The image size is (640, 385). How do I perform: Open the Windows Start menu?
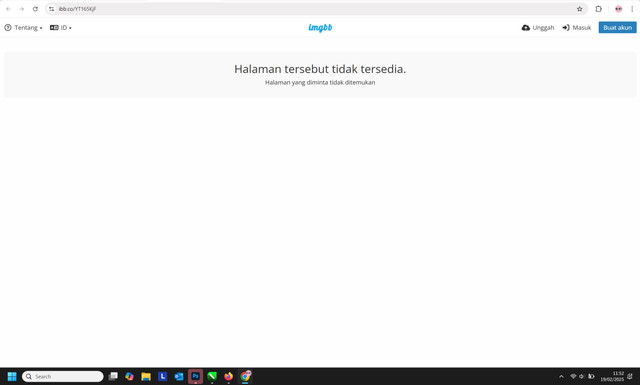coord(12,376)
